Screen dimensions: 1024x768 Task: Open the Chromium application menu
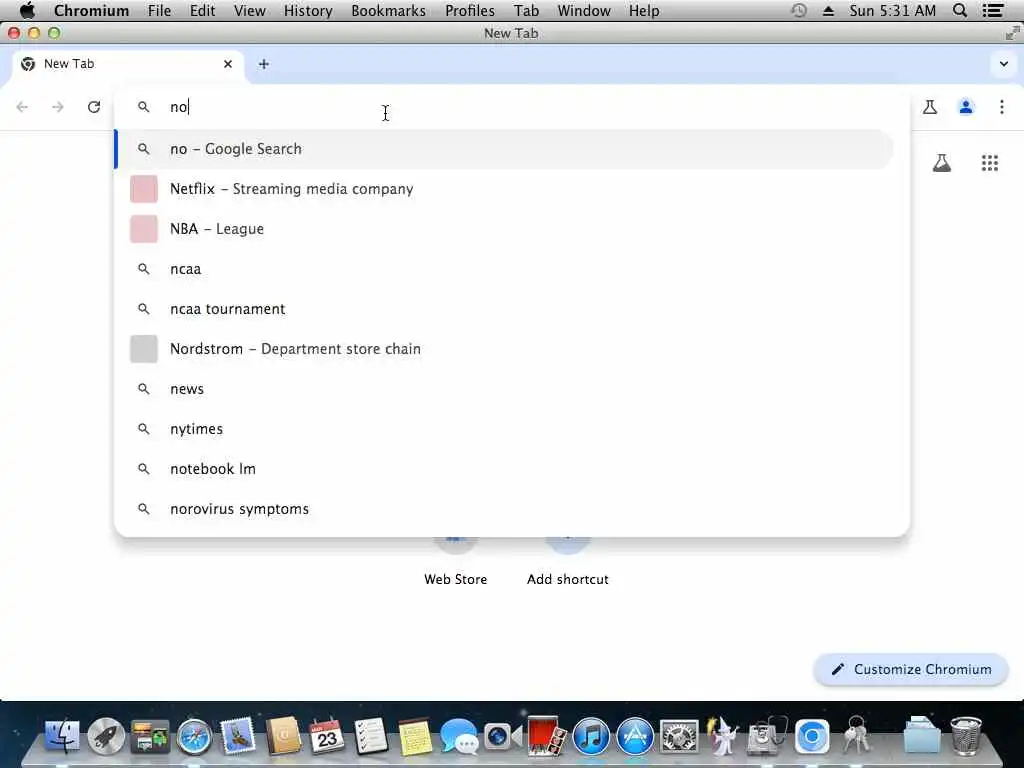pos(91,11)
